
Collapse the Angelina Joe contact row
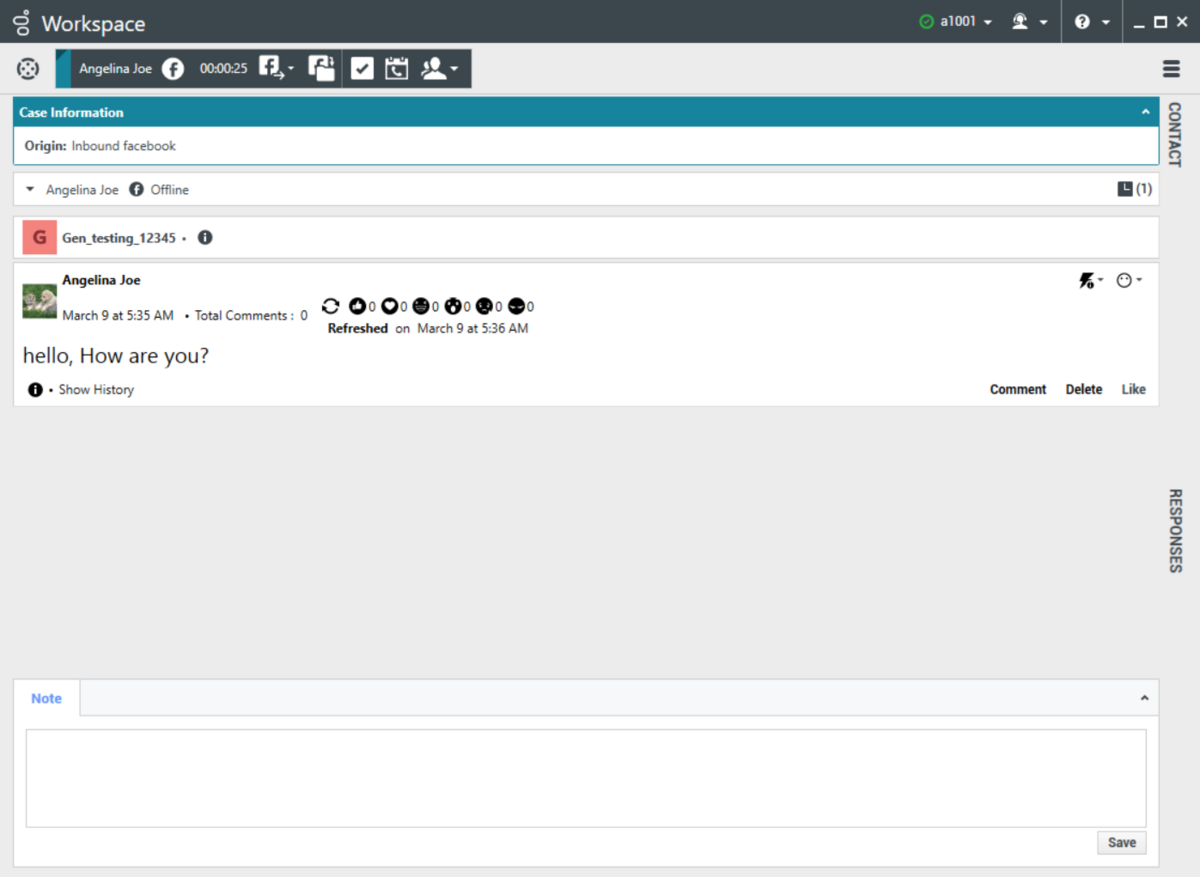coord(30,190)
